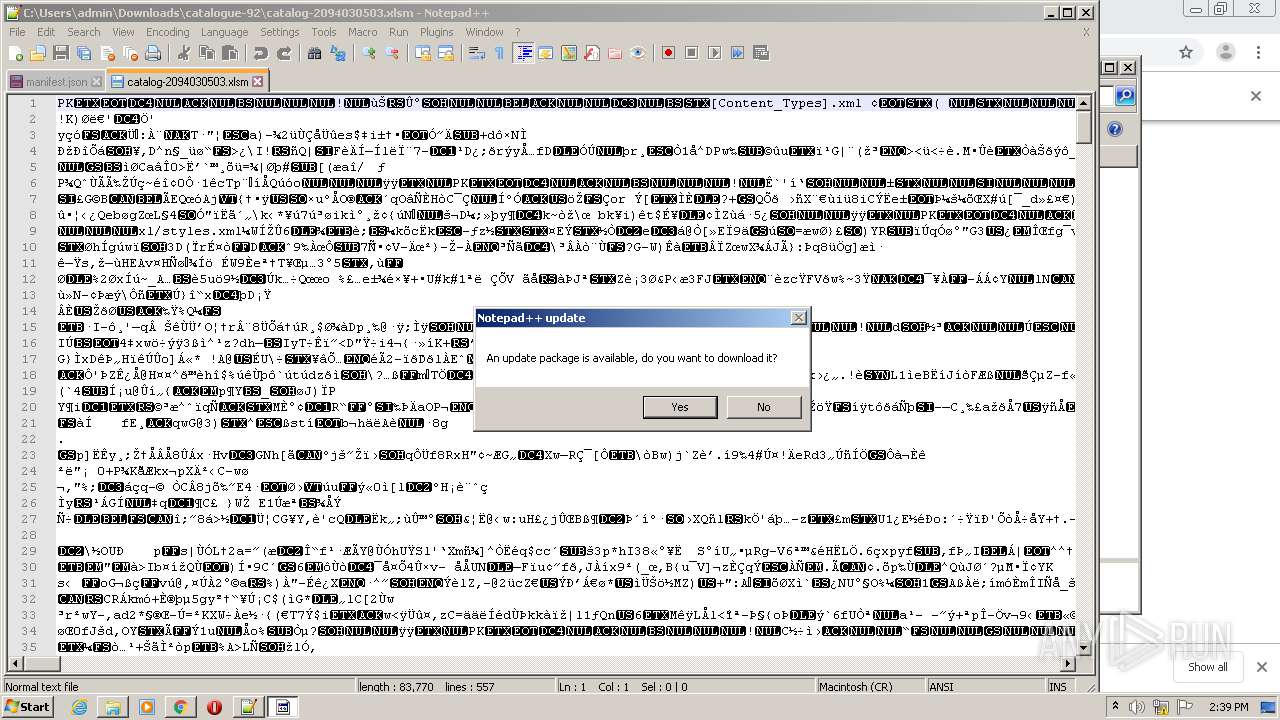
Task: Click the Close All toolbar icon
Action: (131, 53)
